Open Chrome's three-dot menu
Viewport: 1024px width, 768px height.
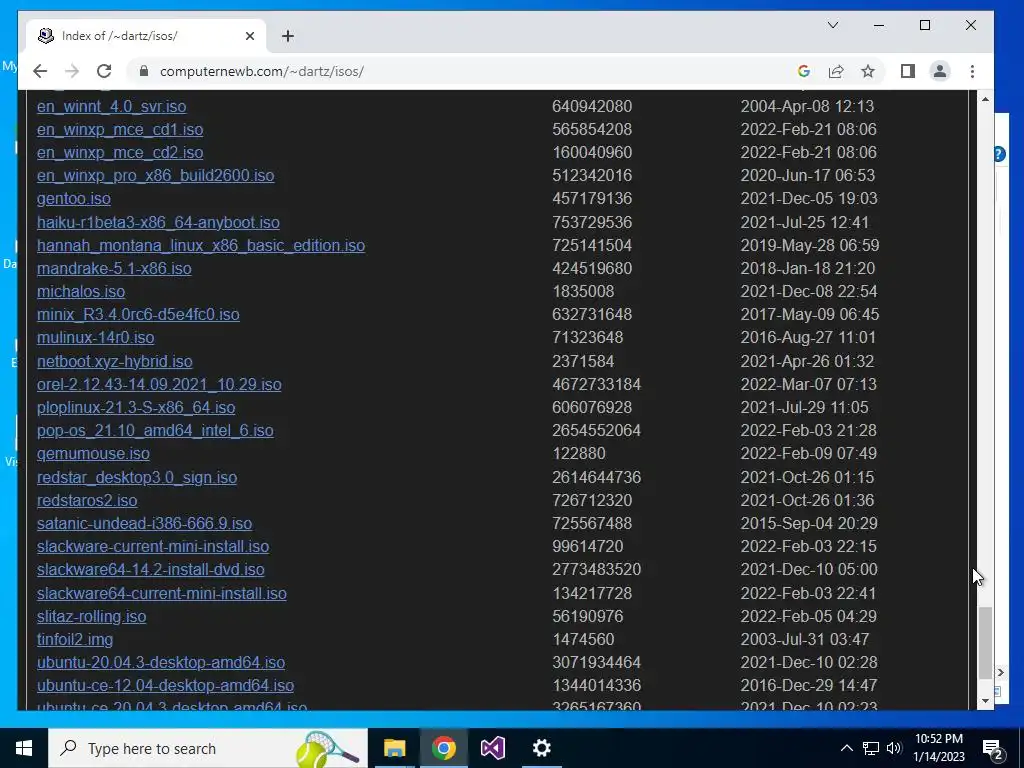(x=972, y=71)
